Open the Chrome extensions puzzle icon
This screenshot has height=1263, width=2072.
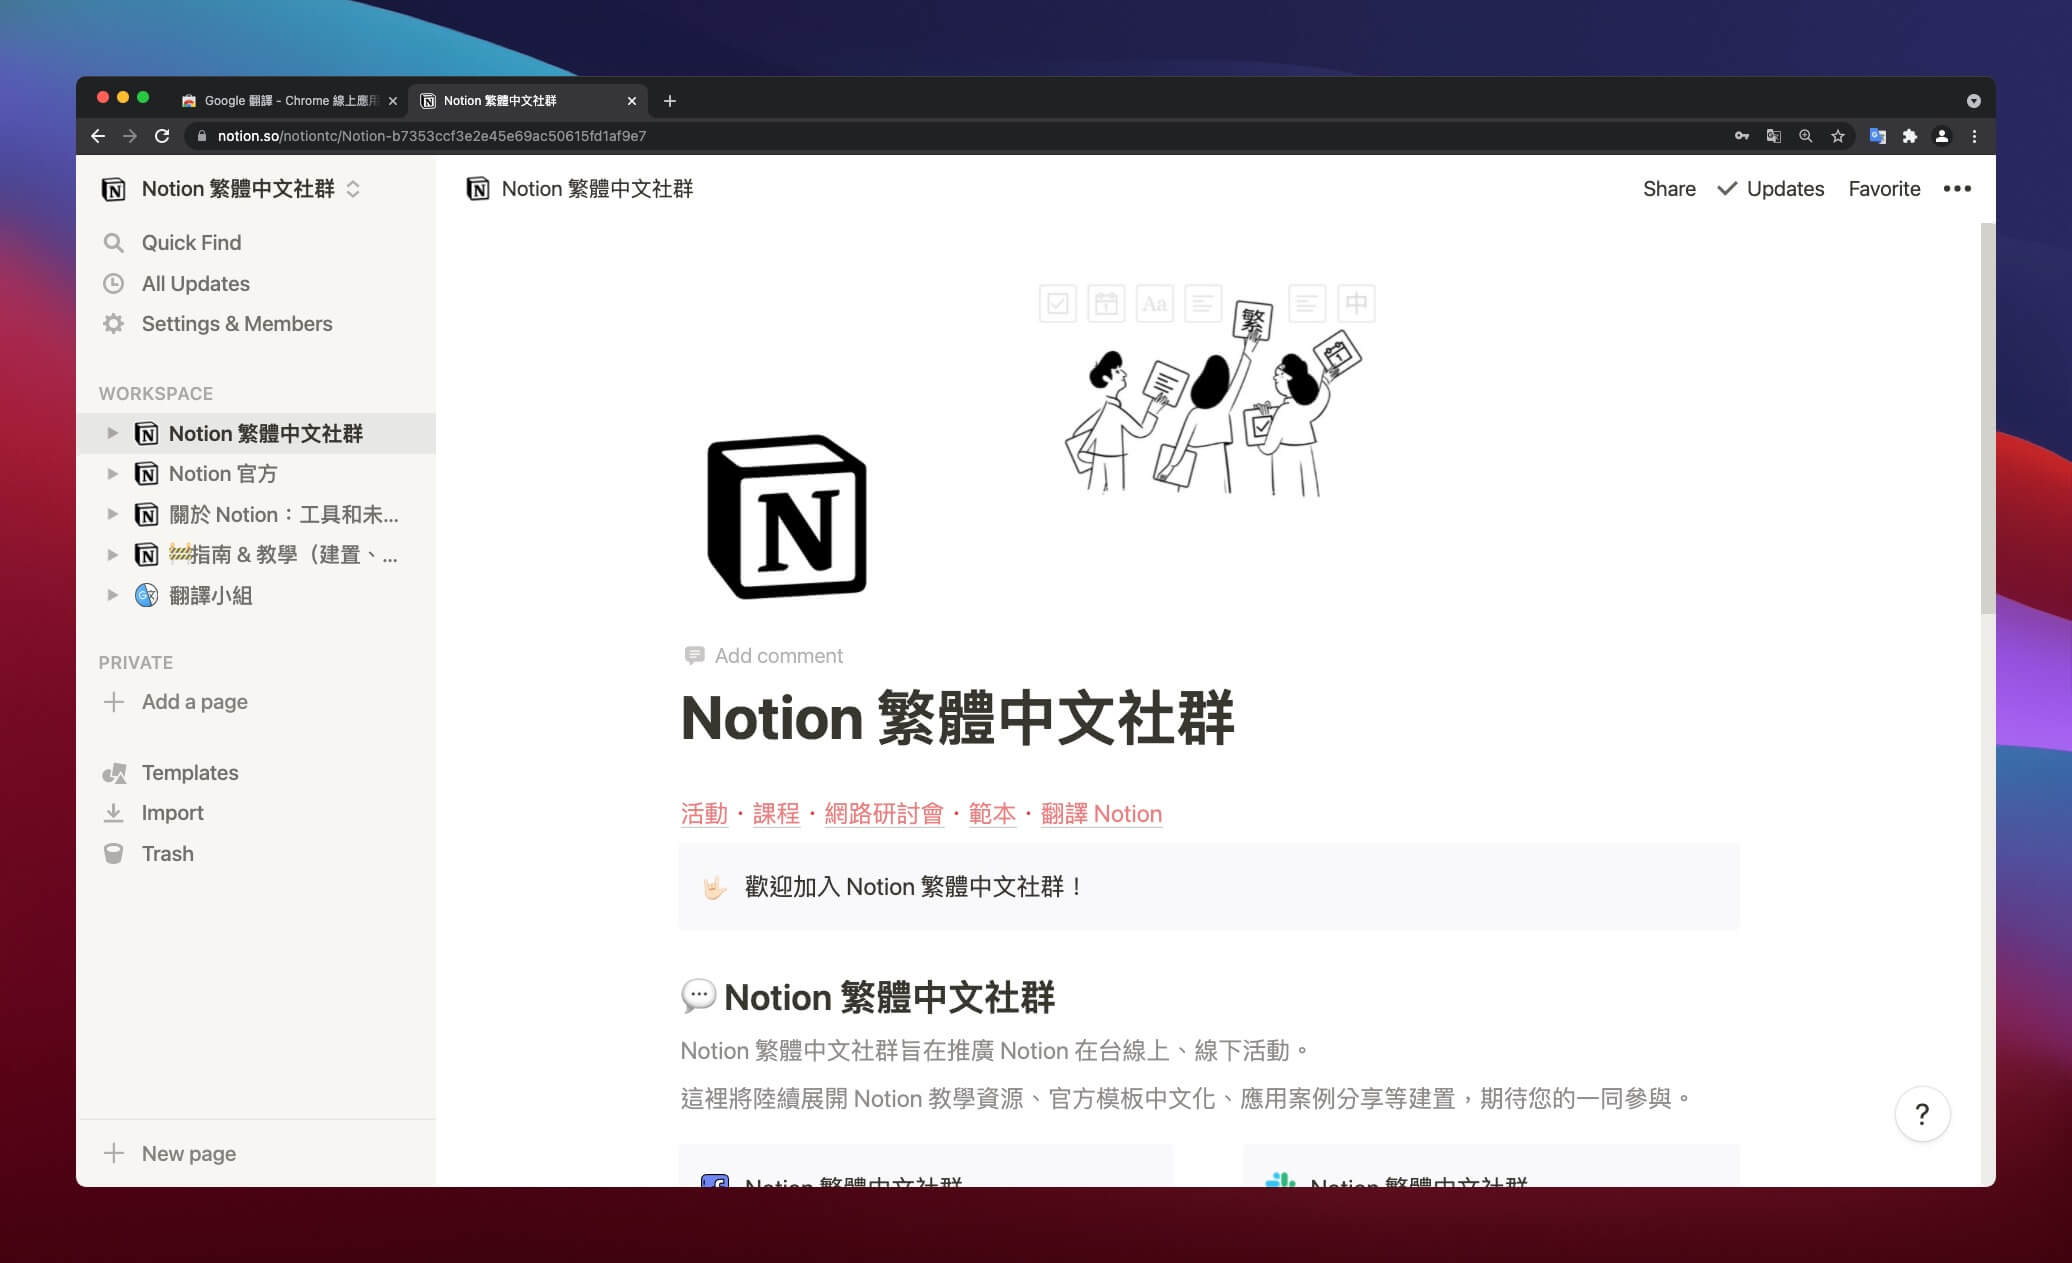click(x=1910, y=136)
